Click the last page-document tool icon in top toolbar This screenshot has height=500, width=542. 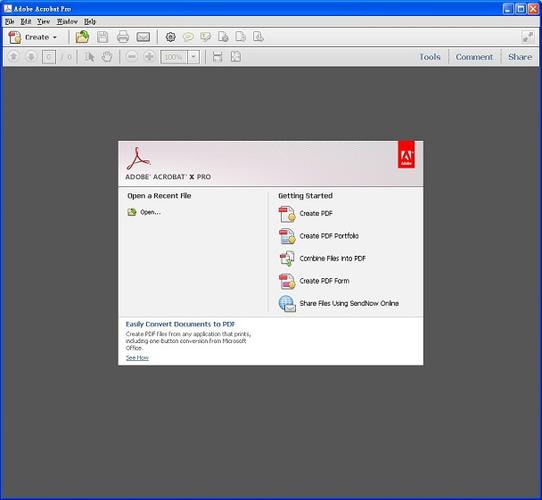(258, 37)
